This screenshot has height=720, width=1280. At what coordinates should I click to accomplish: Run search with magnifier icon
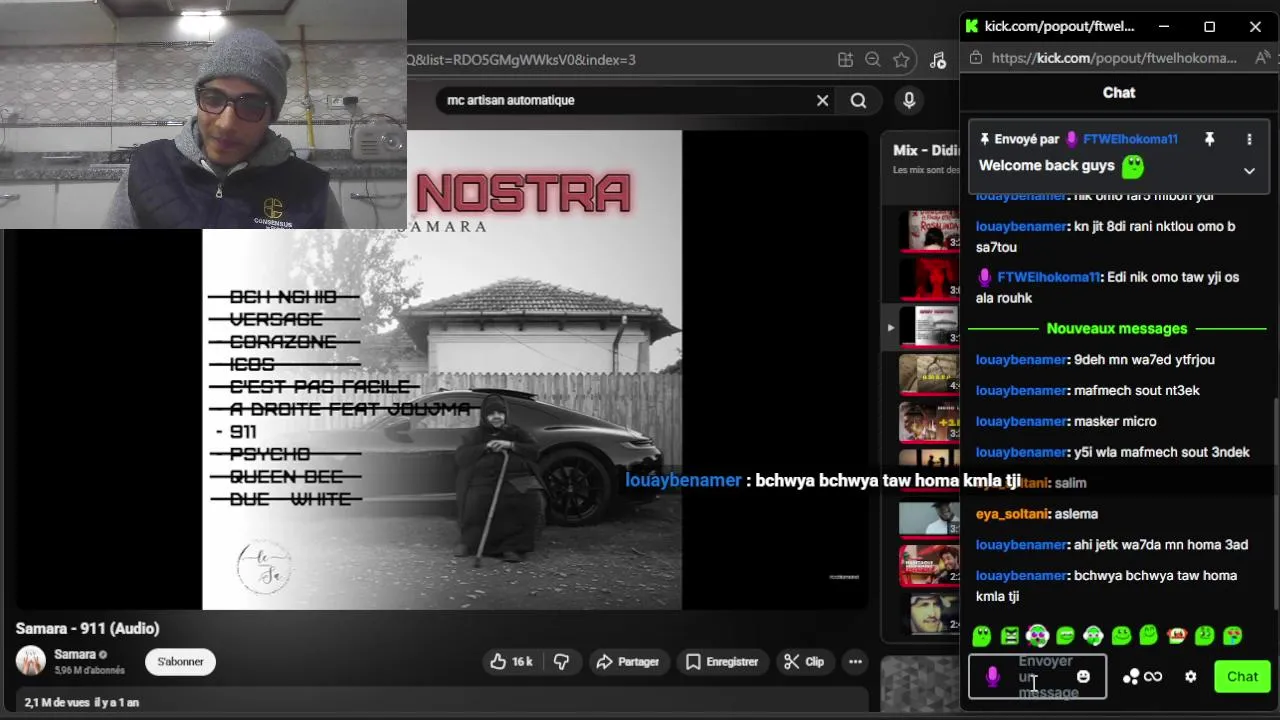858,100
